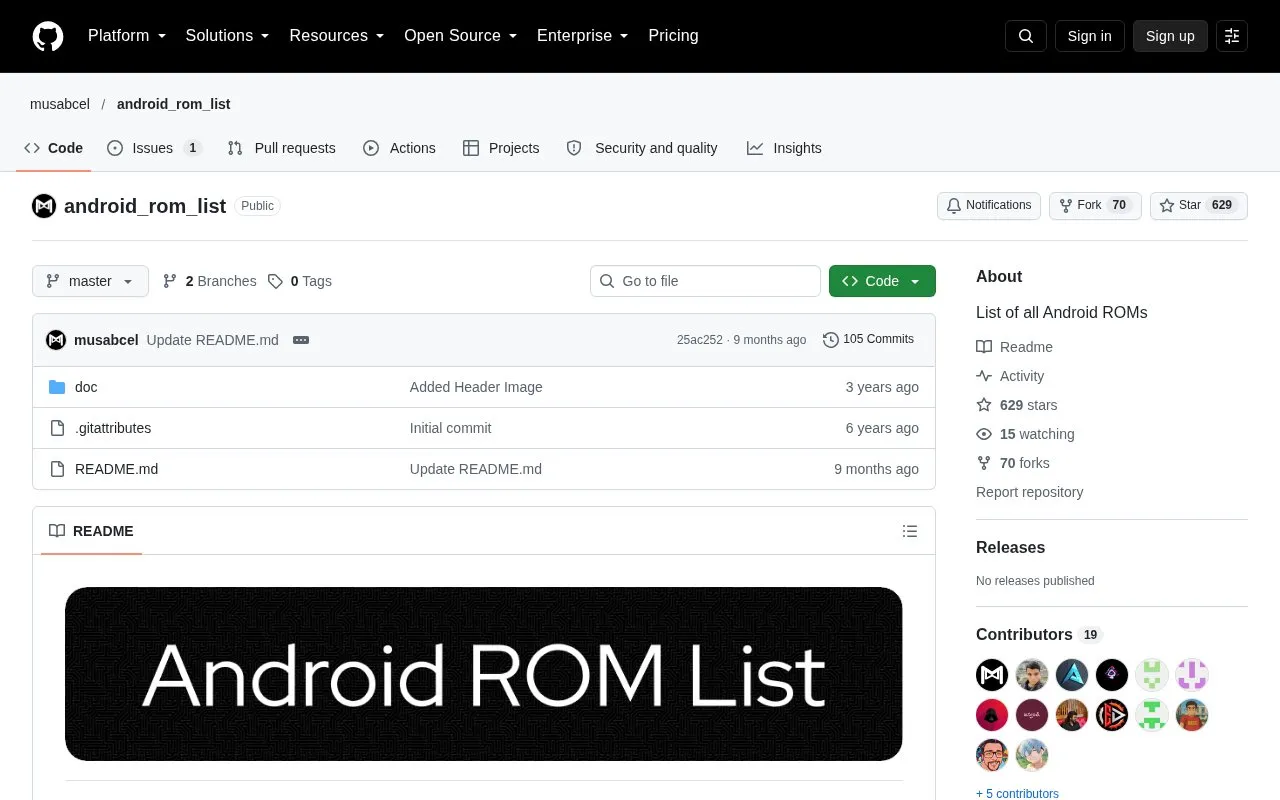Open the 70 forks link
The height and width of the screenshot is (800, 1280).
tap(1013, 463)
